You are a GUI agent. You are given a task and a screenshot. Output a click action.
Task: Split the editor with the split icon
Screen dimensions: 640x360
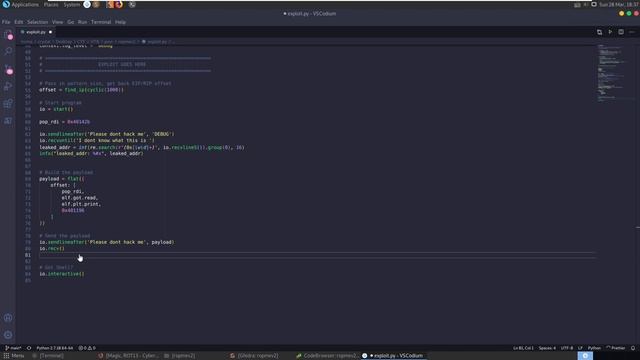pyautogui.click(x=621, y=32)
